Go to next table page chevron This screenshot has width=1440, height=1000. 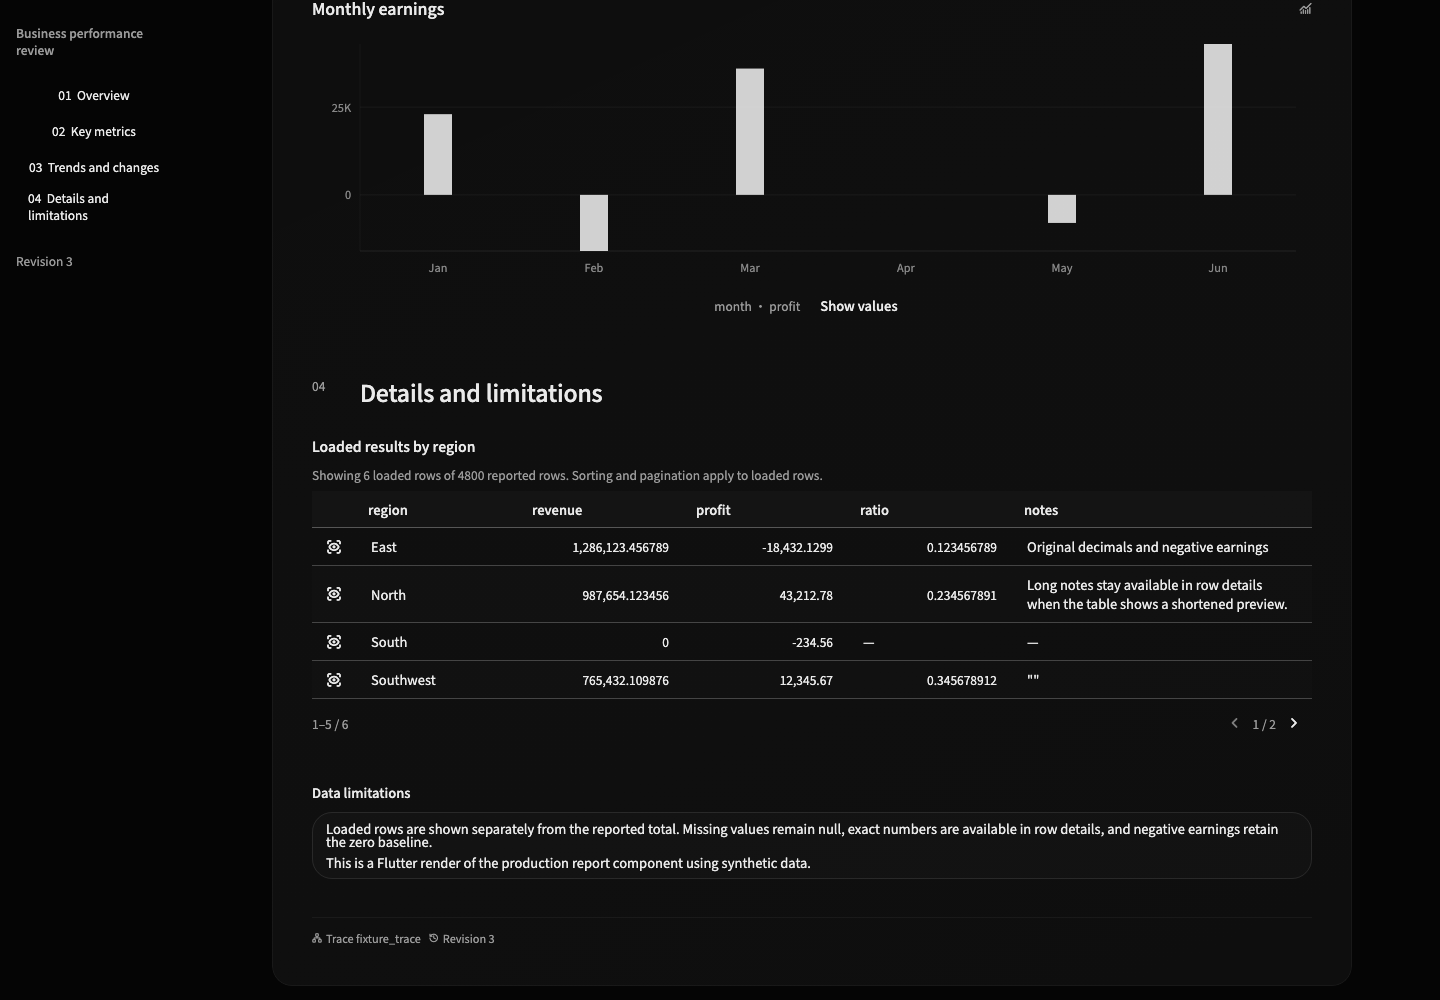tap(1294, 723)
